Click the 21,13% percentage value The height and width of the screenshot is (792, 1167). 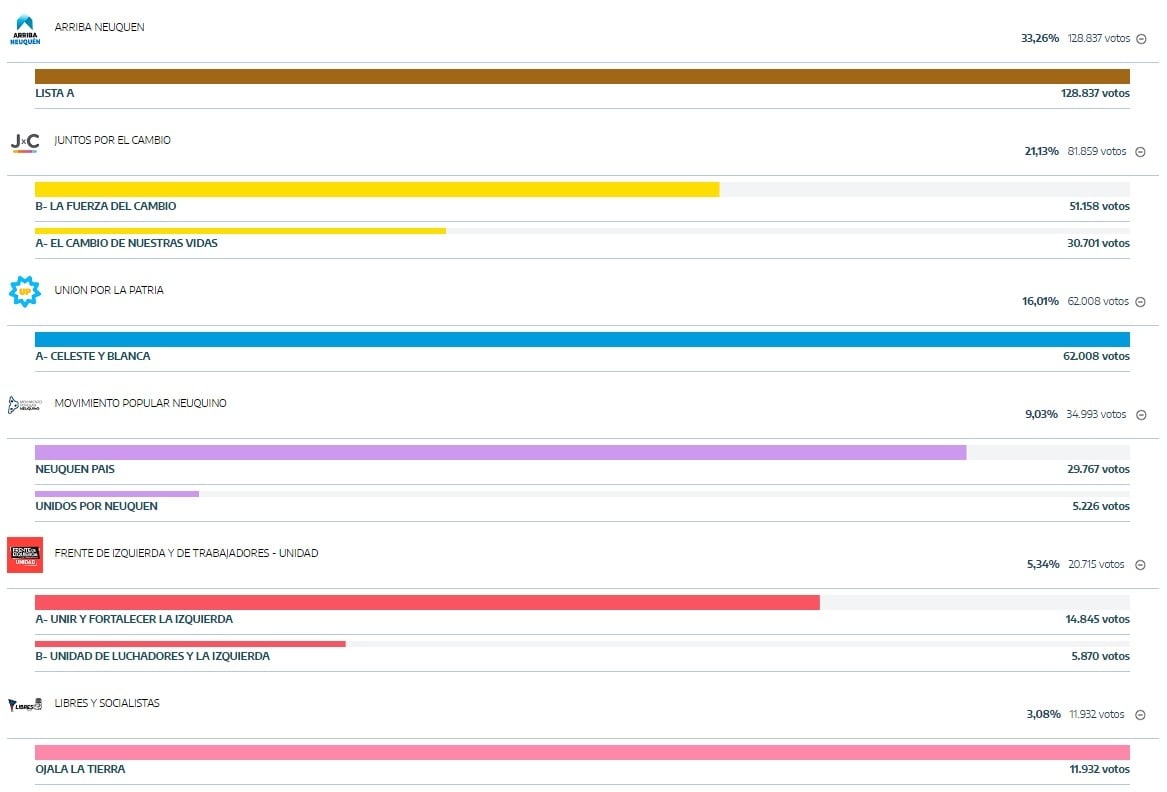[1041, 151]
